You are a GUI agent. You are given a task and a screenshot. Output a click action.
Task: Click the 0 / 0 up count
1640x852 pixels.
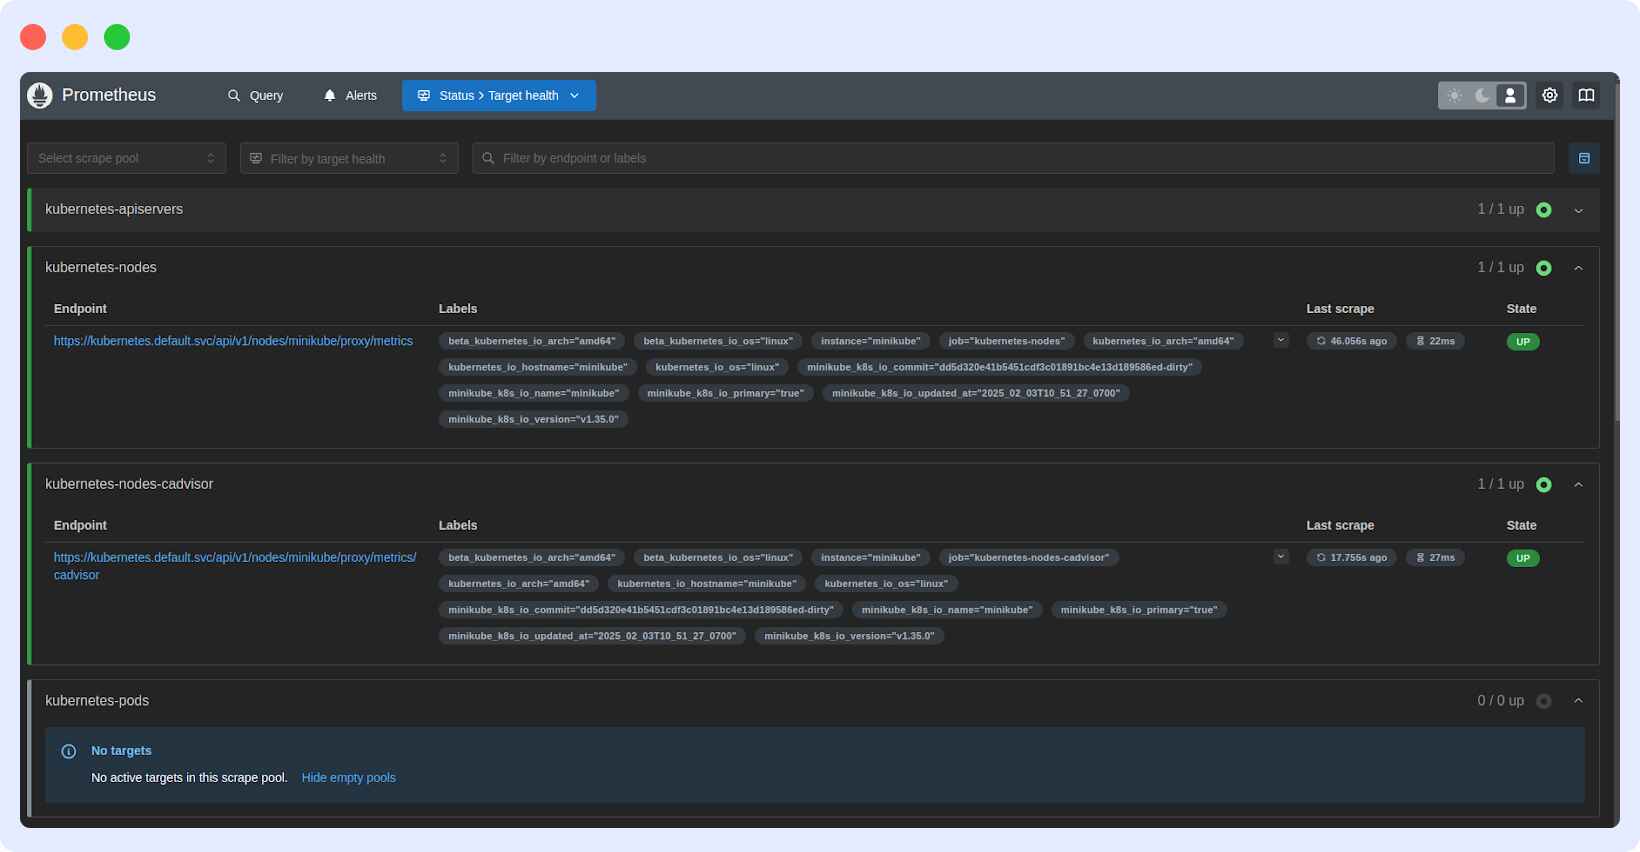pyautogui.click(x=1501, y=701)
